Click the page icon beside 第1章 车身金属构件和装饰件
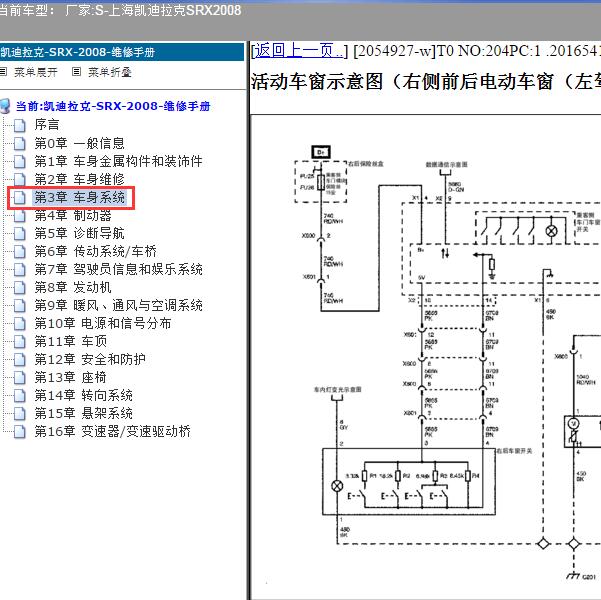 tap(20, 161)
